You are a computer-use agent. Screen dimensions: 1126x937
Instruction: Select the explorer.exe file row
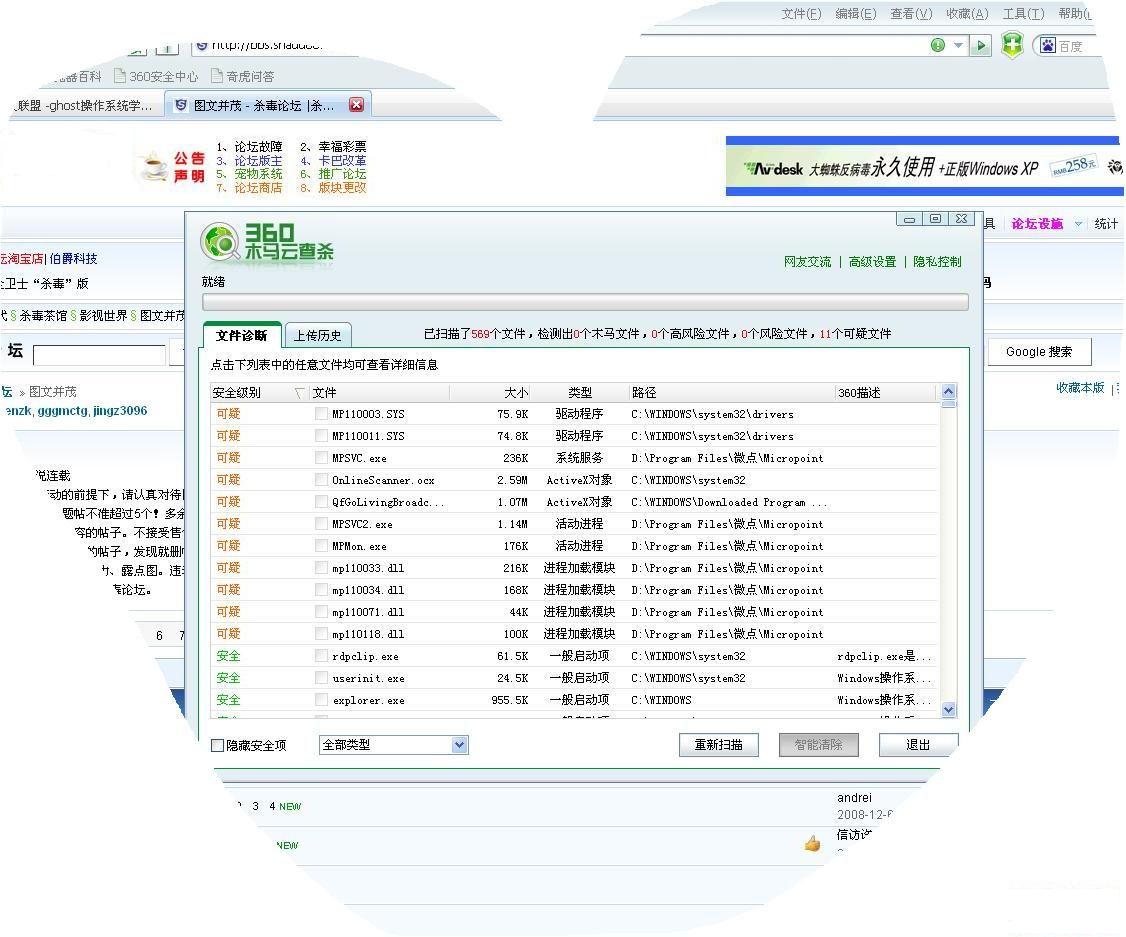[x=574, y=700]
